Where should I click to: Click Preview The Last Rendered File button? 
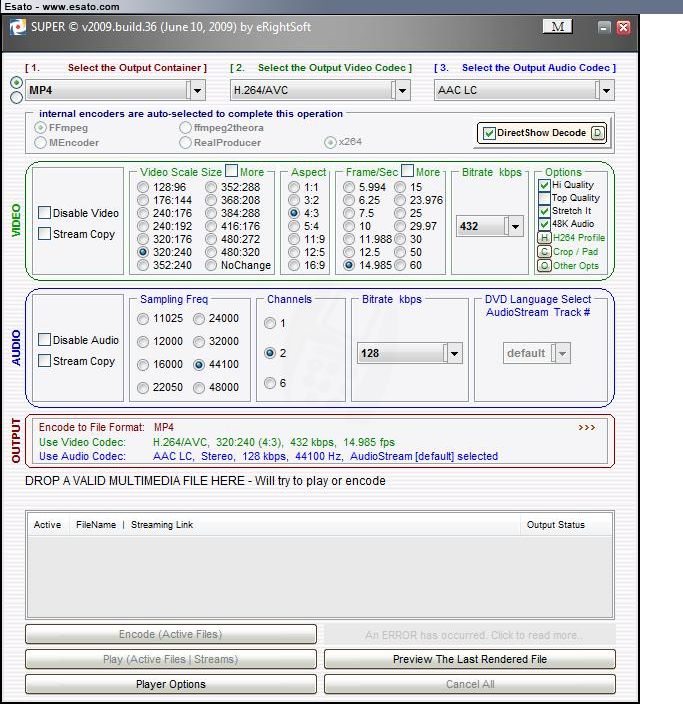pyautogui.click(x=470, y=659)
